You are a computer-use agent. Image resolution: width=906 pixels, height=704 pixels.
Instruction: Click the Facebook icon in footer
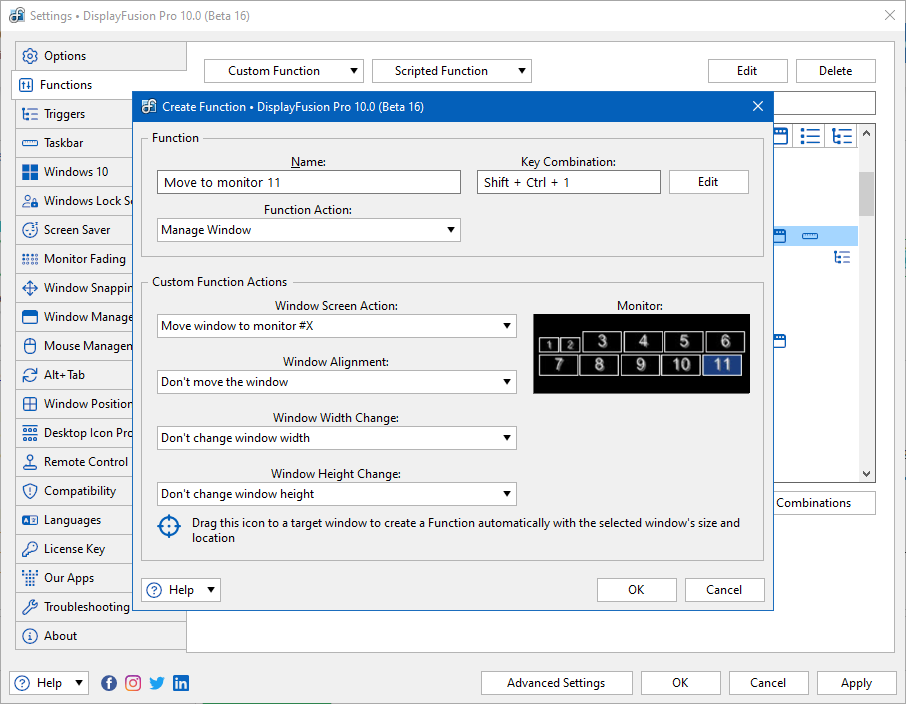point(109,683)
